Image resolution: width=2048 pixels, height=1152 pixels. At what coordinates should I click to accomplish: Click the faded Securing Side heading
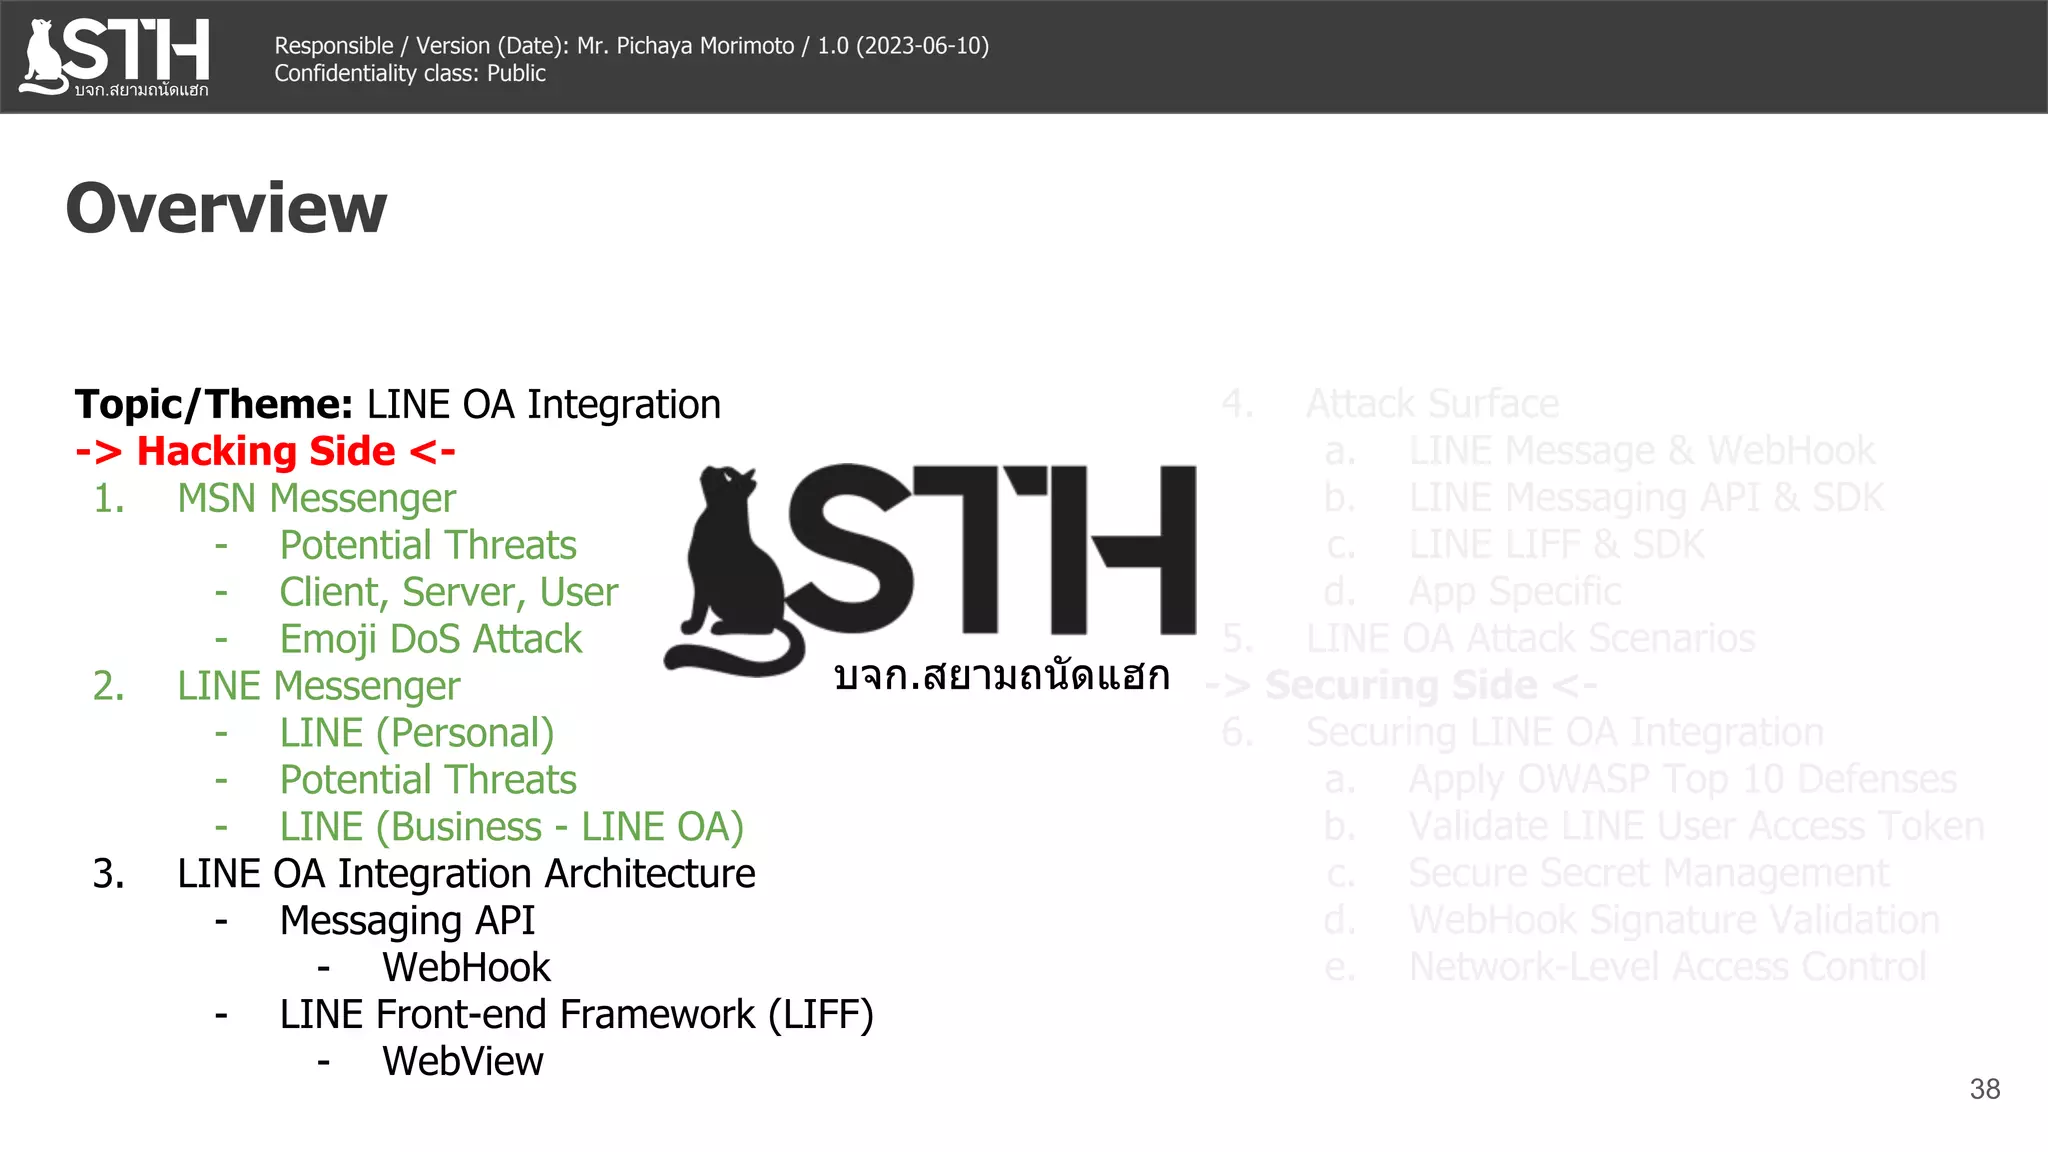click(x=1400, y=686)
